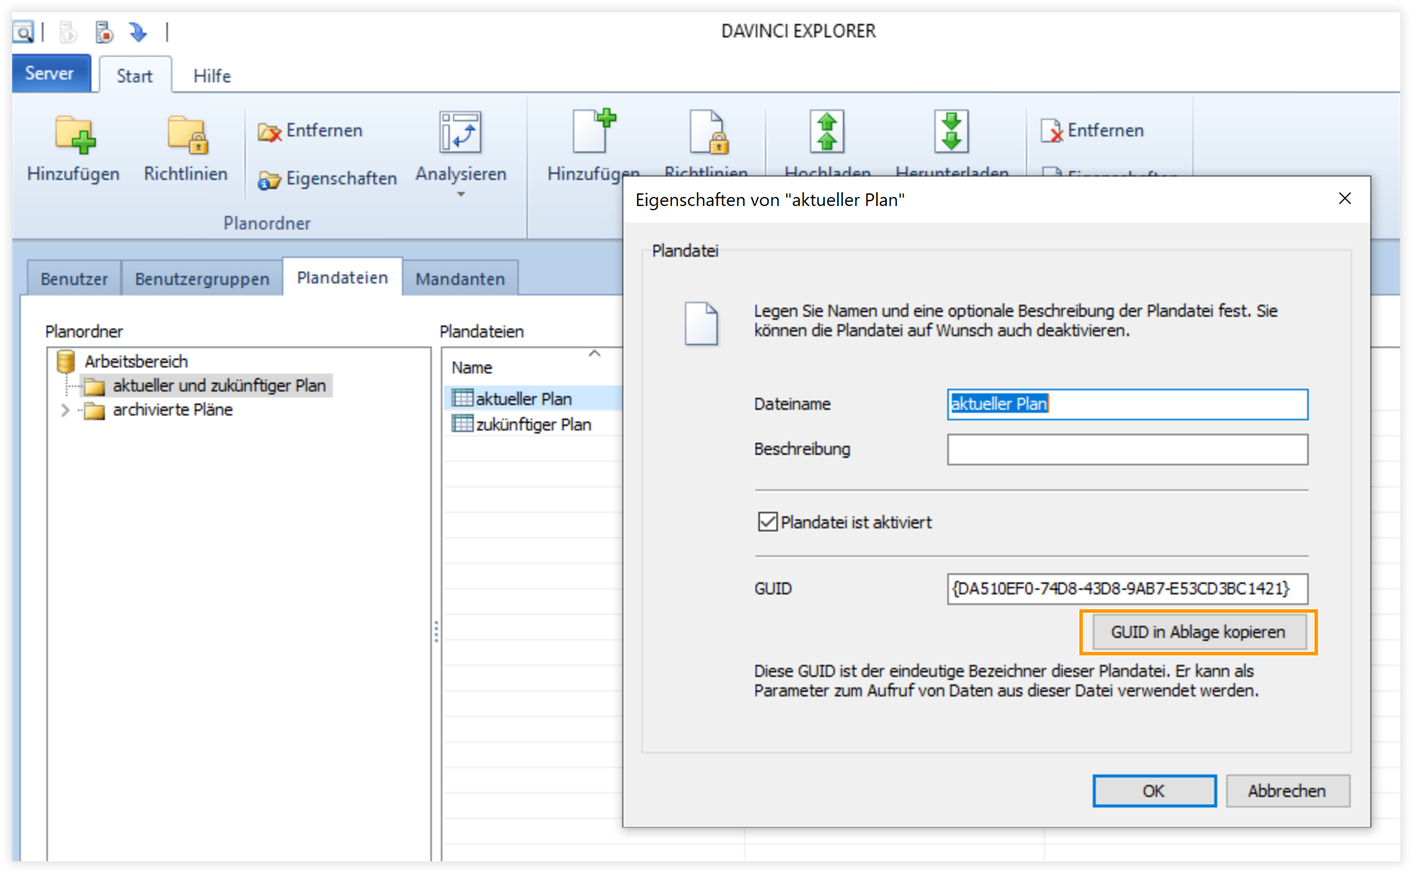Click the Beschreibung input field
1412x873 pixels.
click(x=1127, y=449)
